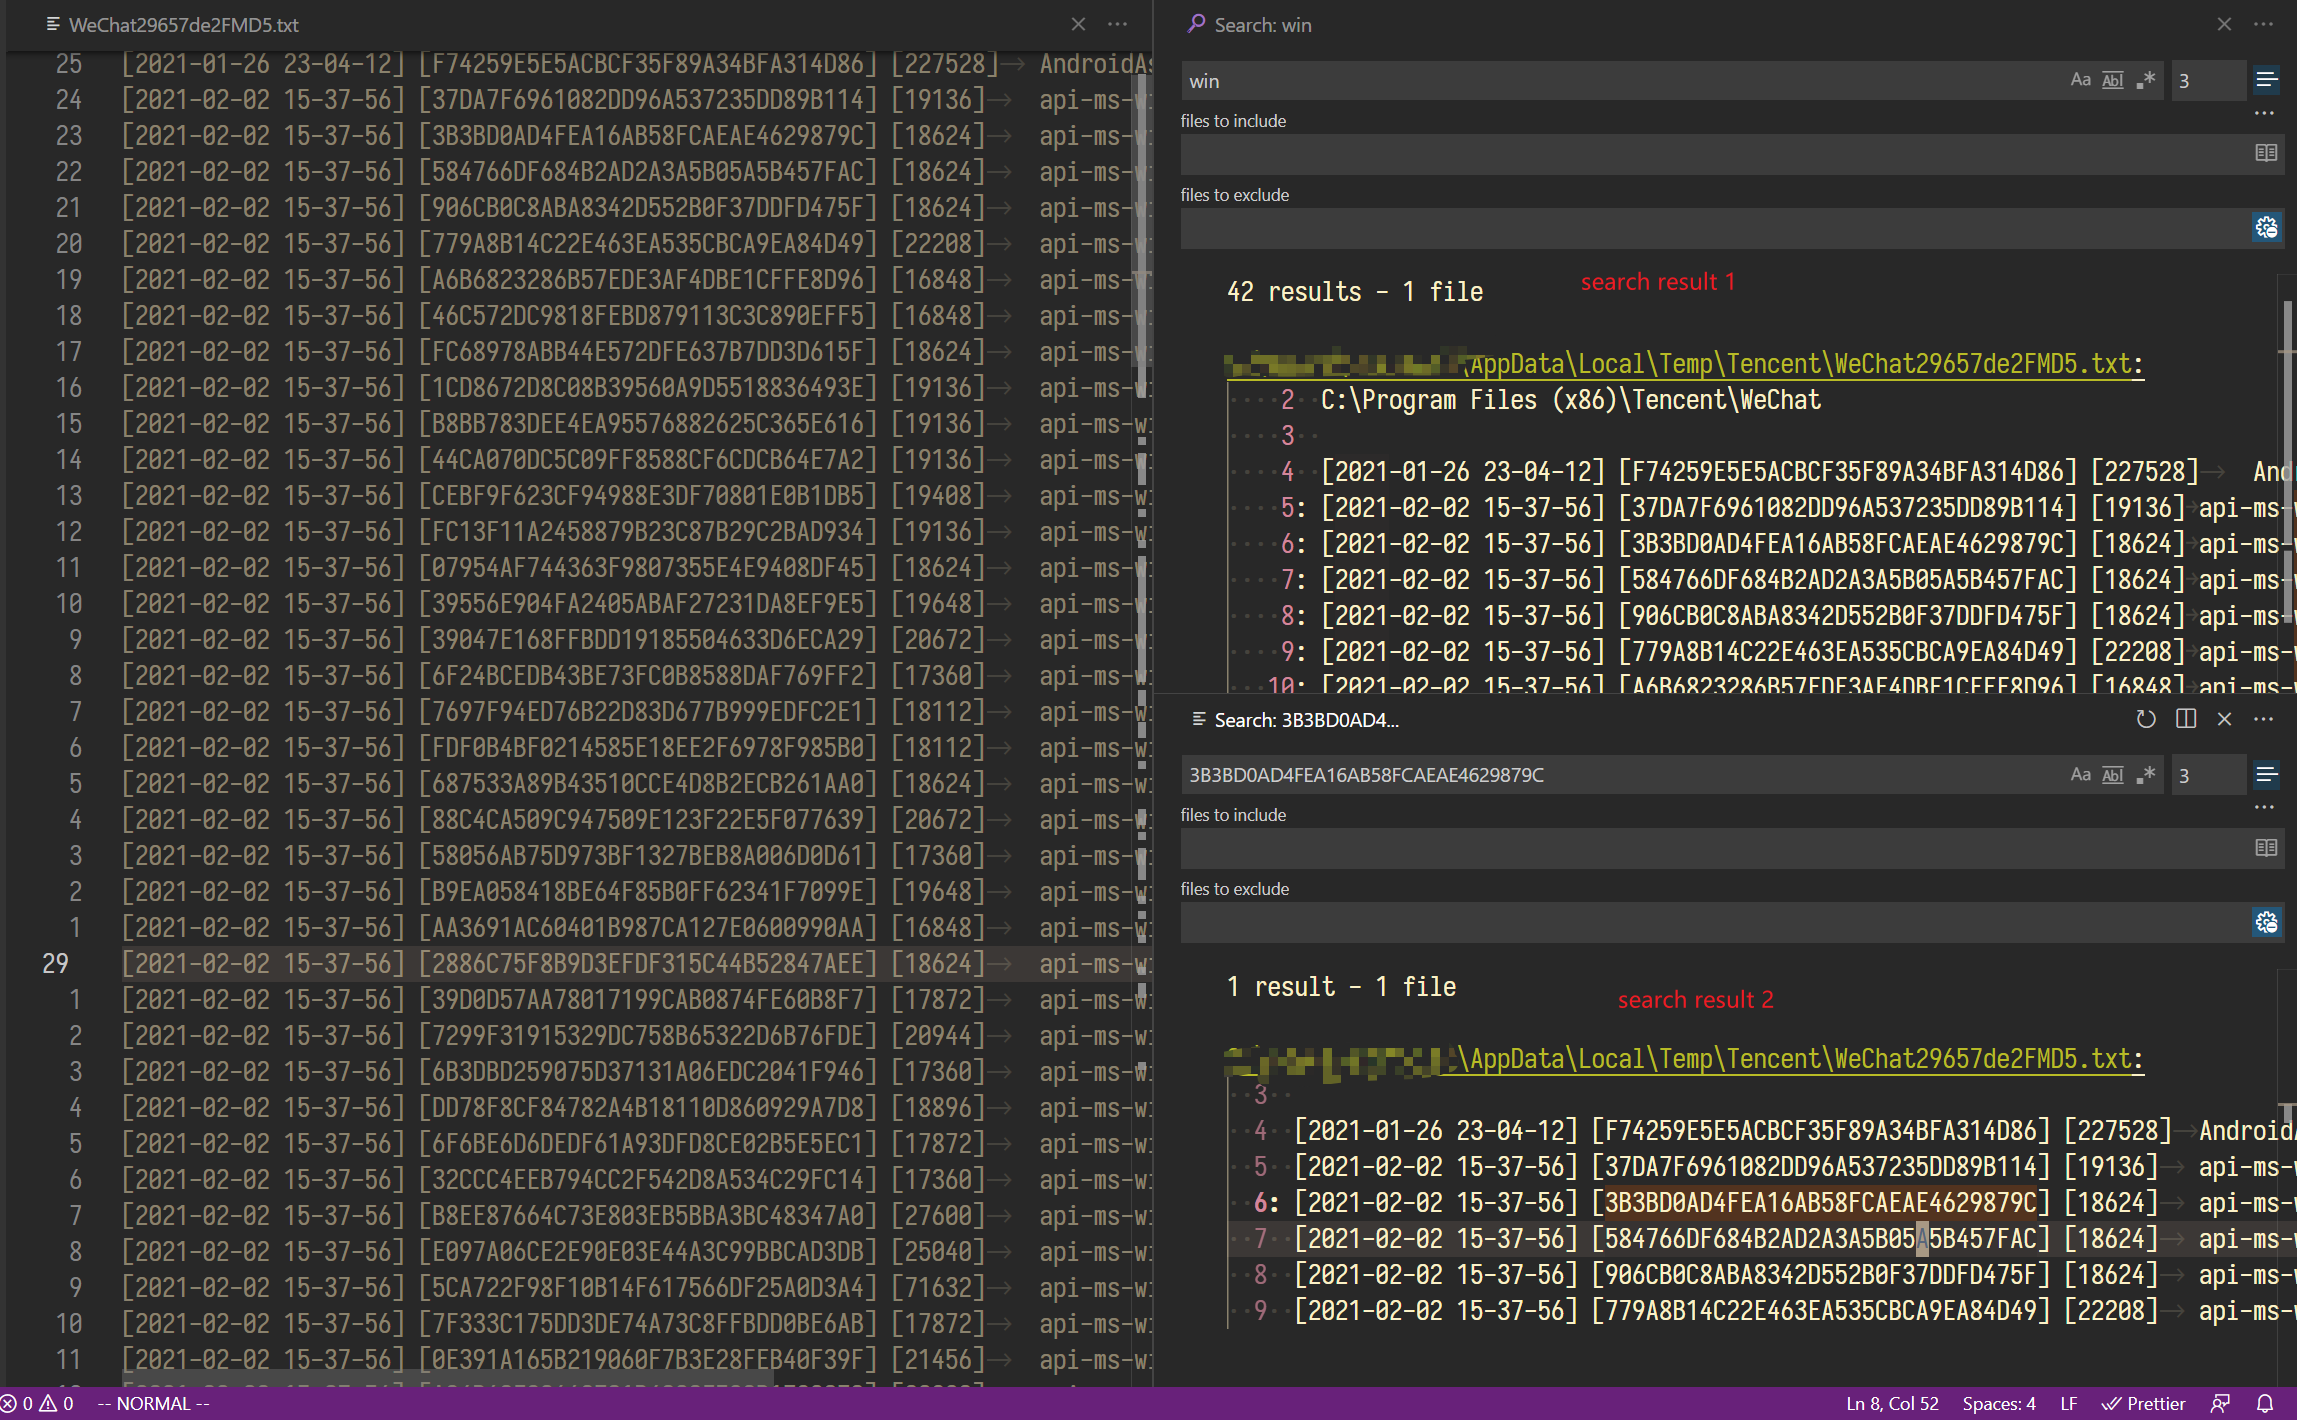The width and height of the screenshot is (2297, 1420).
Task: Enable regex matching in the win search
Action: tap(2144, 80)
